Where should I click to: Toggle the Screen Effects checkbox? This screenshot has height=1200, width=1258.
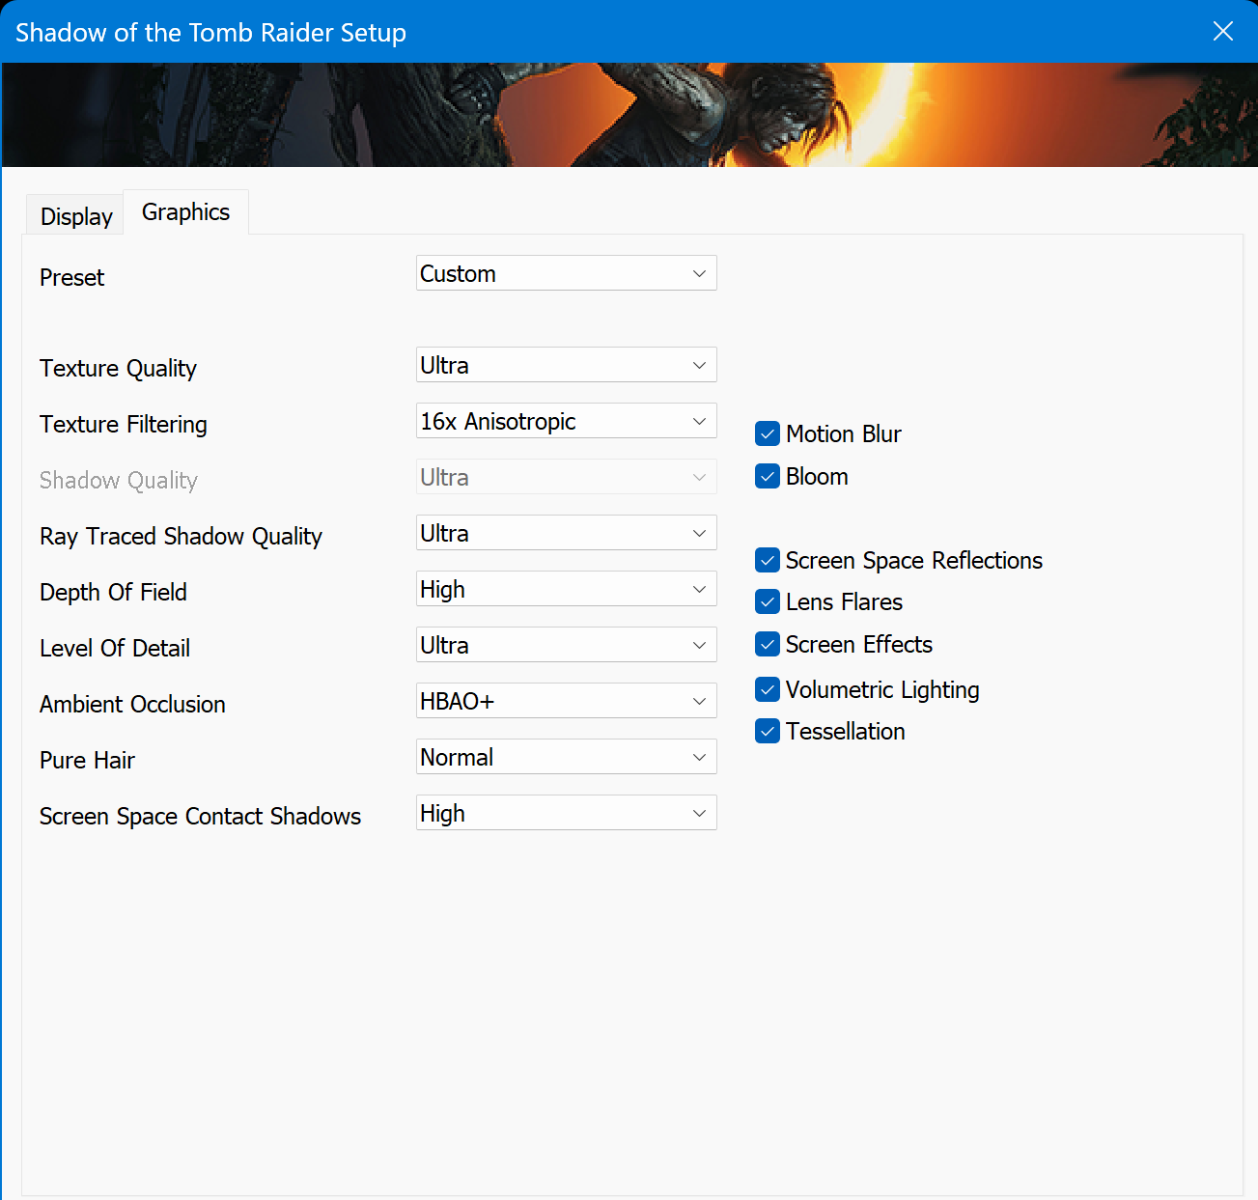coord(768,644)
